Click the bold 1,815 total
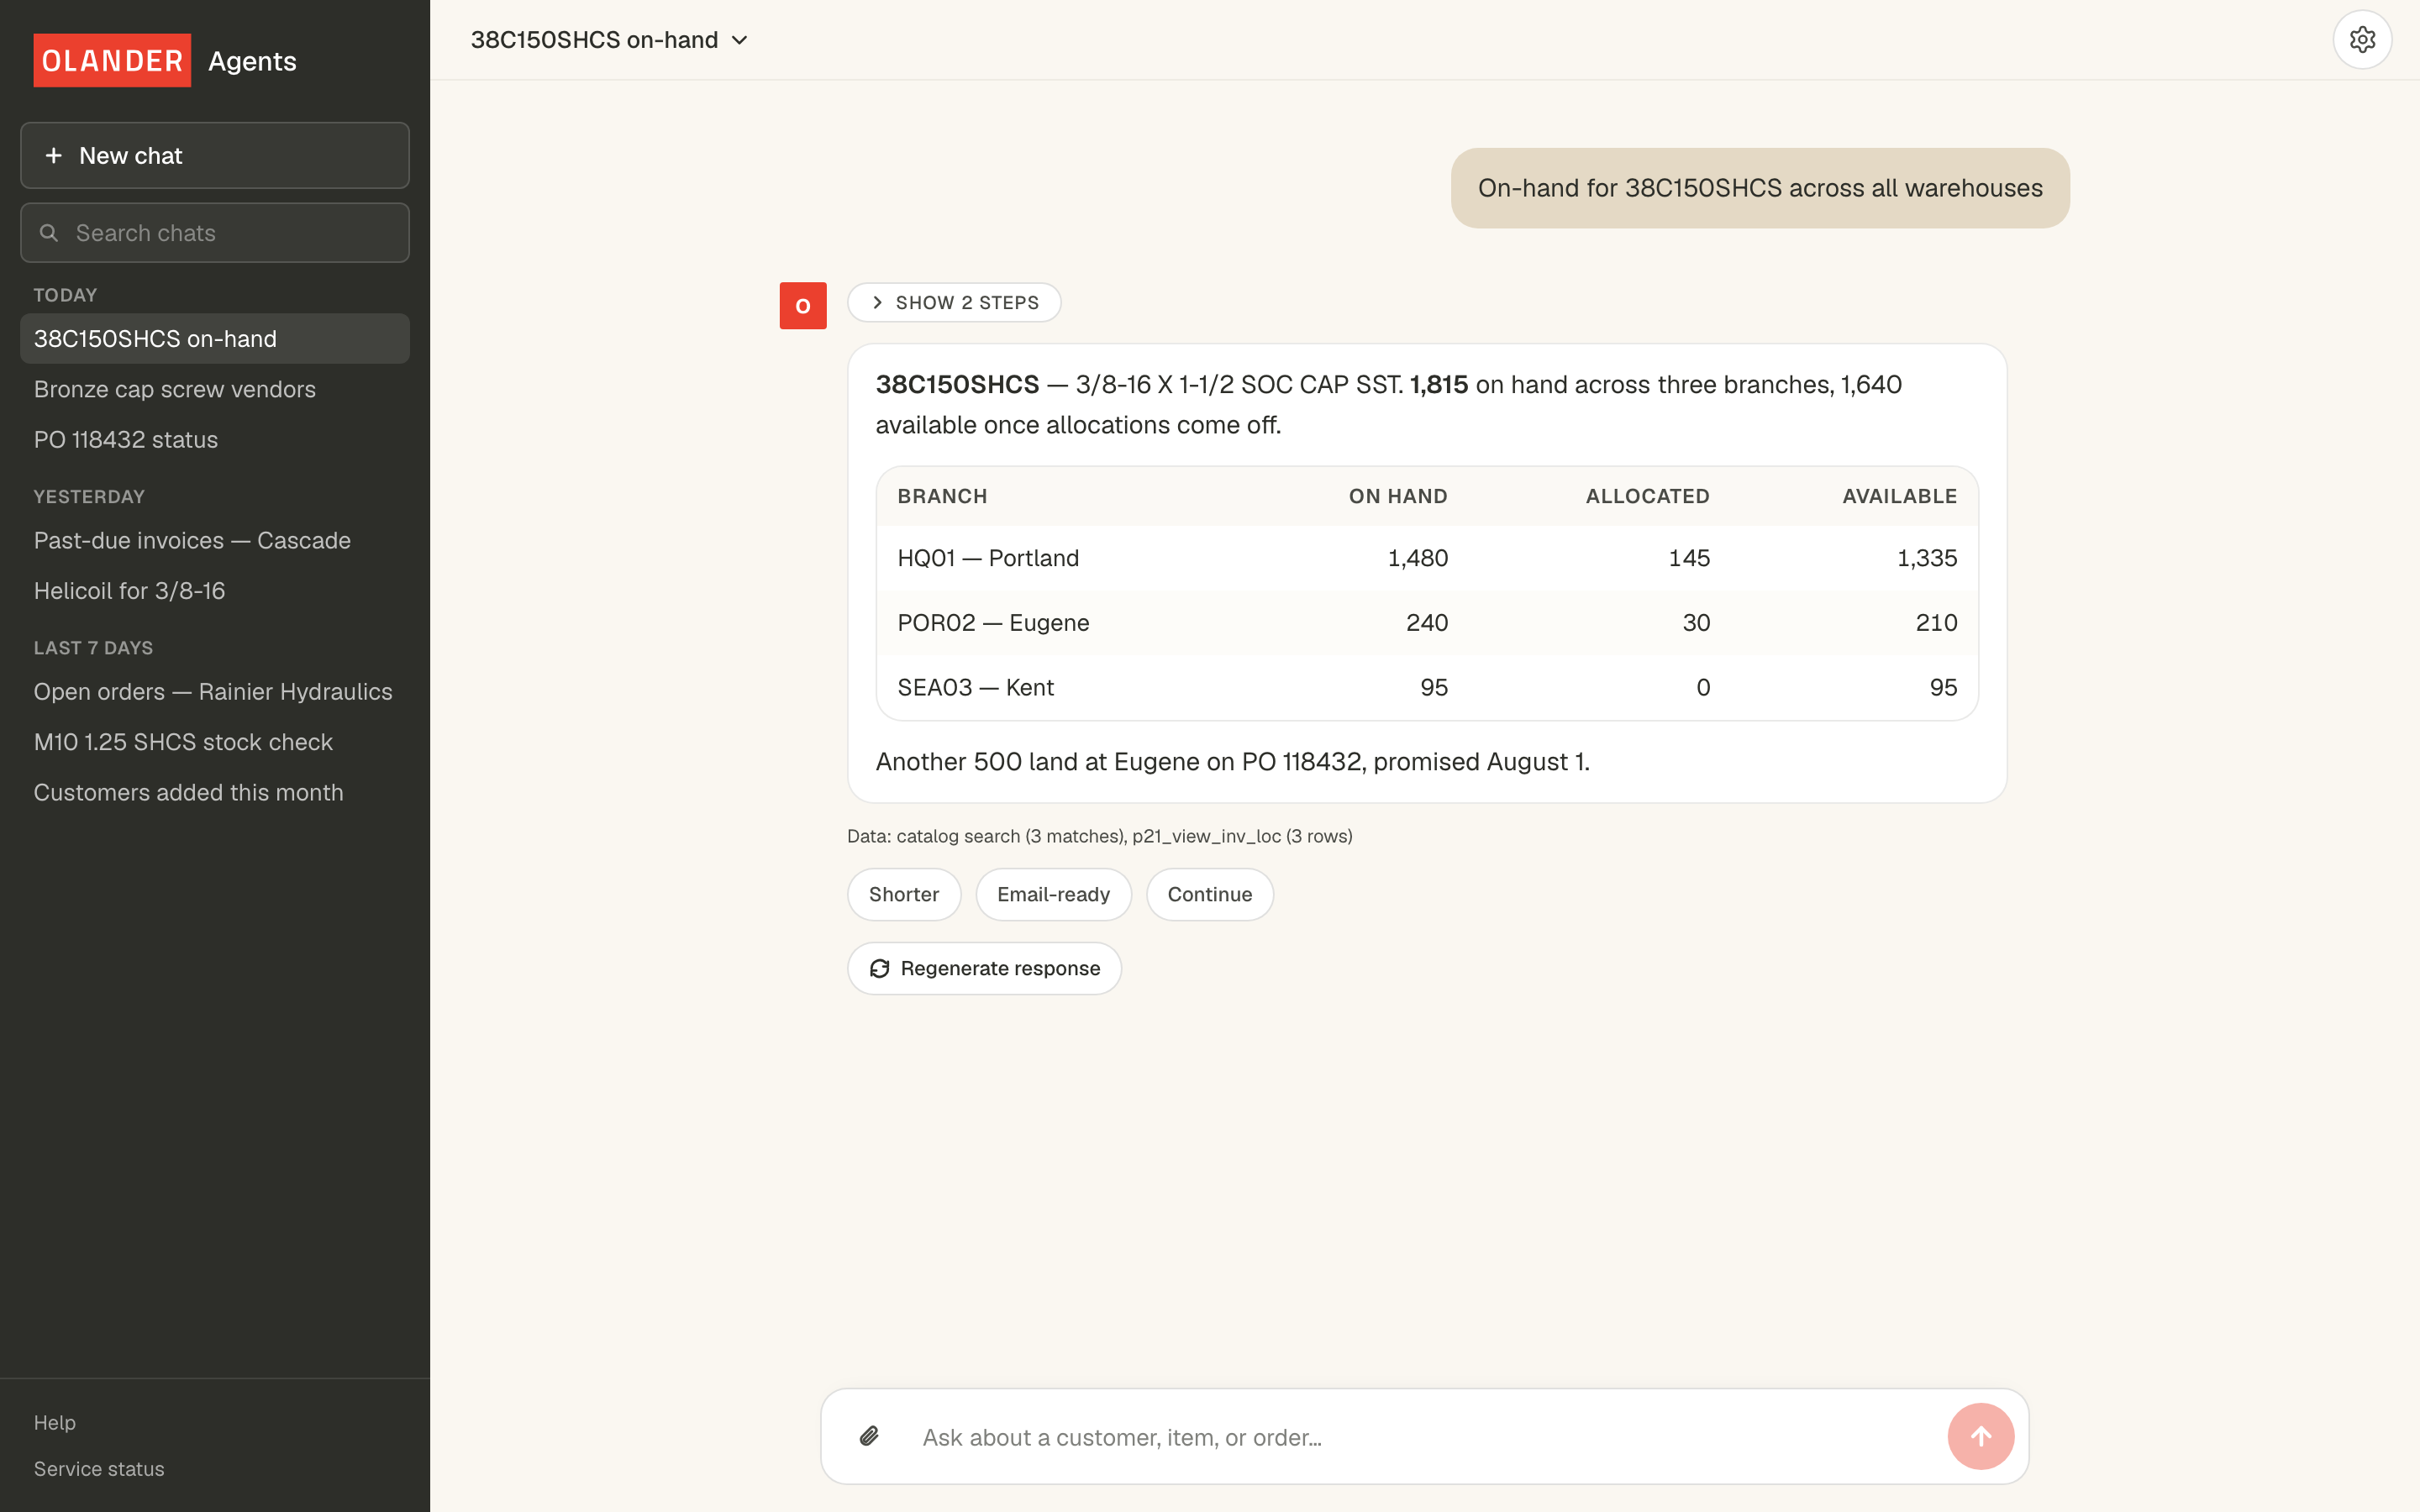2420x1512 pixels. [x=1439, y=385]
